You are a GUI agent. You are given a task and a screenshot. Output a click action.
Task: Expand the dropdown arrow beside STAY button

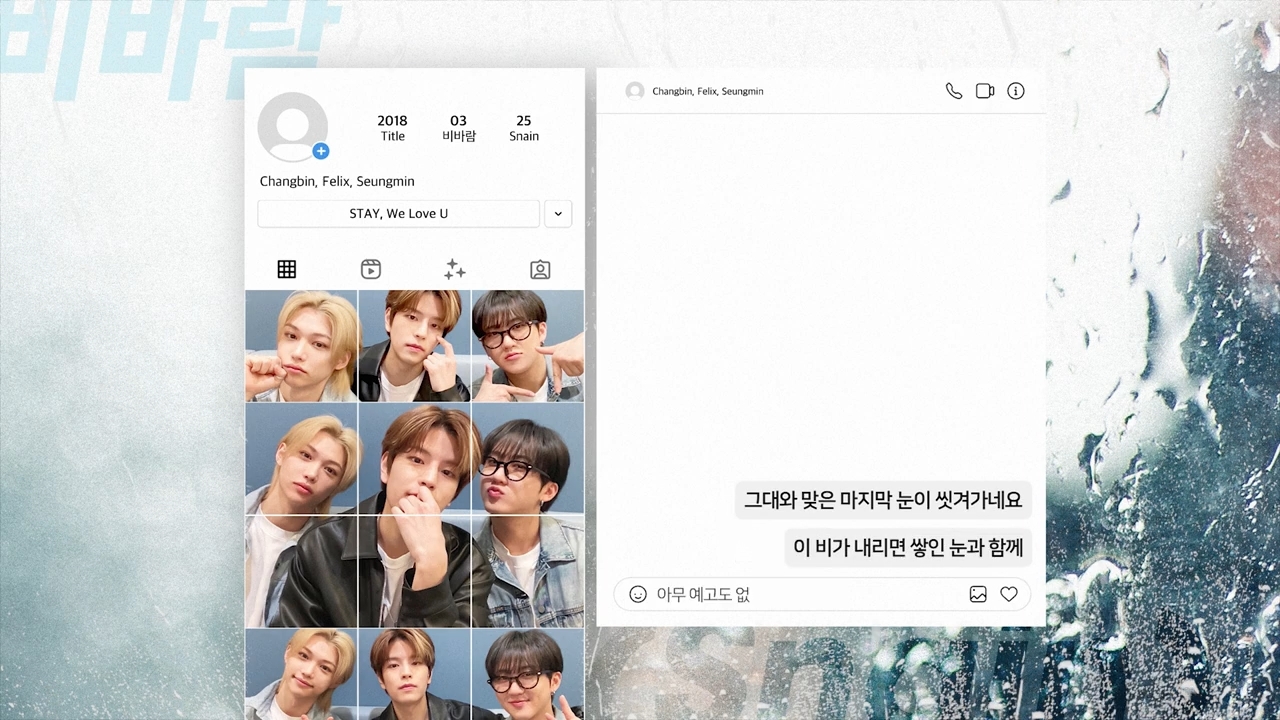(x=558, y=214)
